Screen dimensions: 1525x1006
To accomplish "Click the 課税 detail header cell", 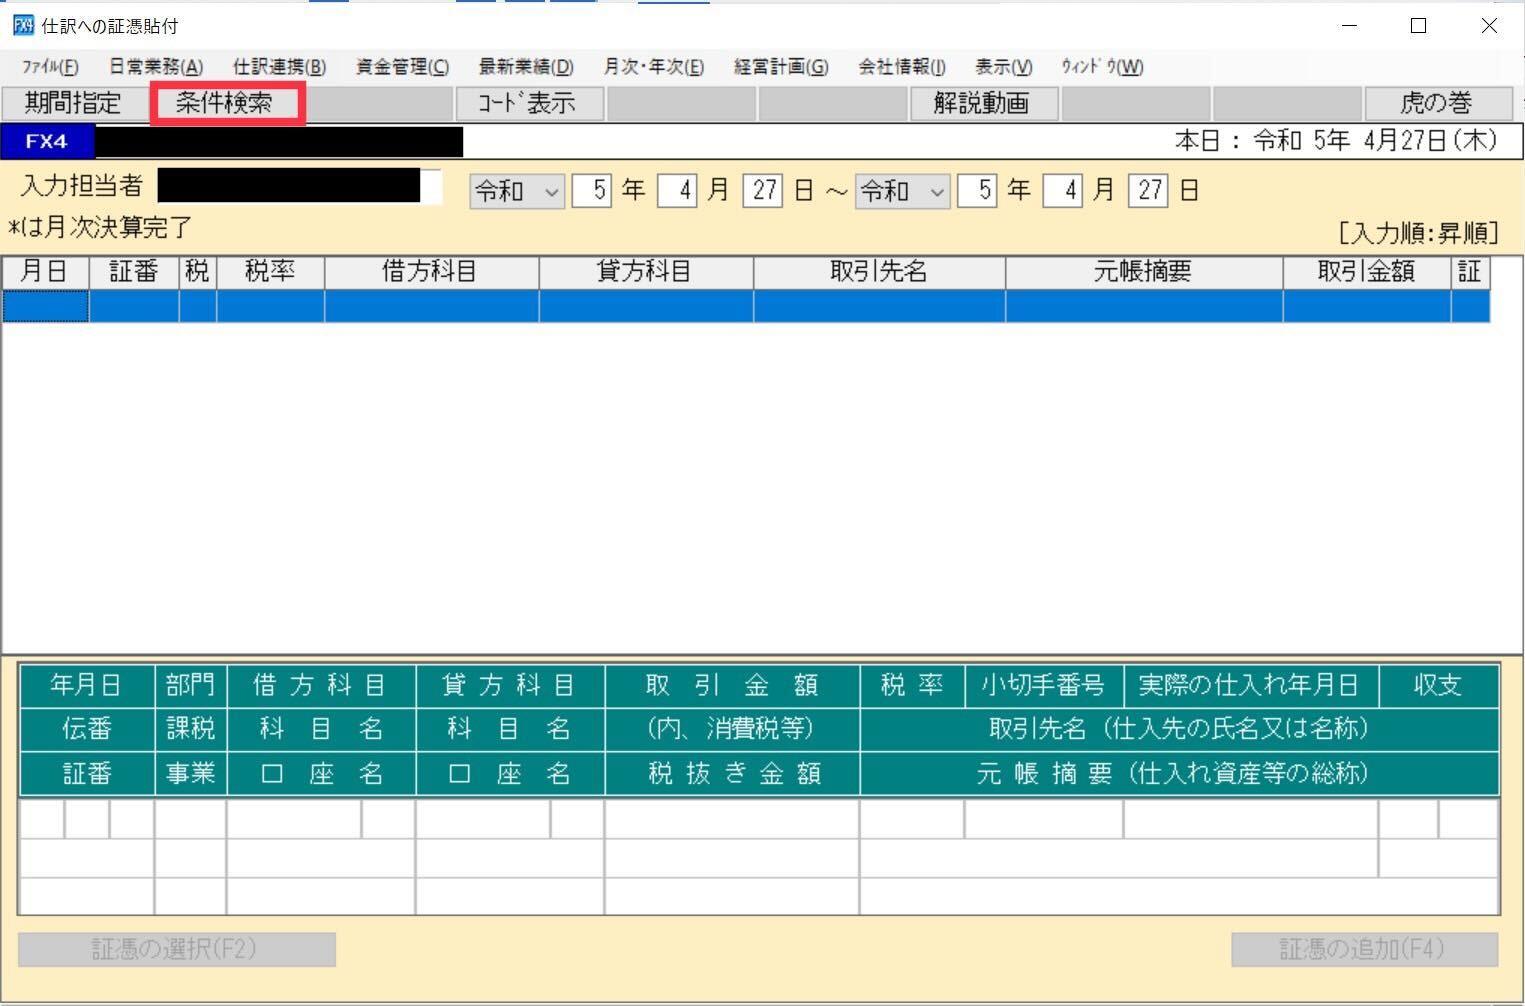I will pos(191,730).
